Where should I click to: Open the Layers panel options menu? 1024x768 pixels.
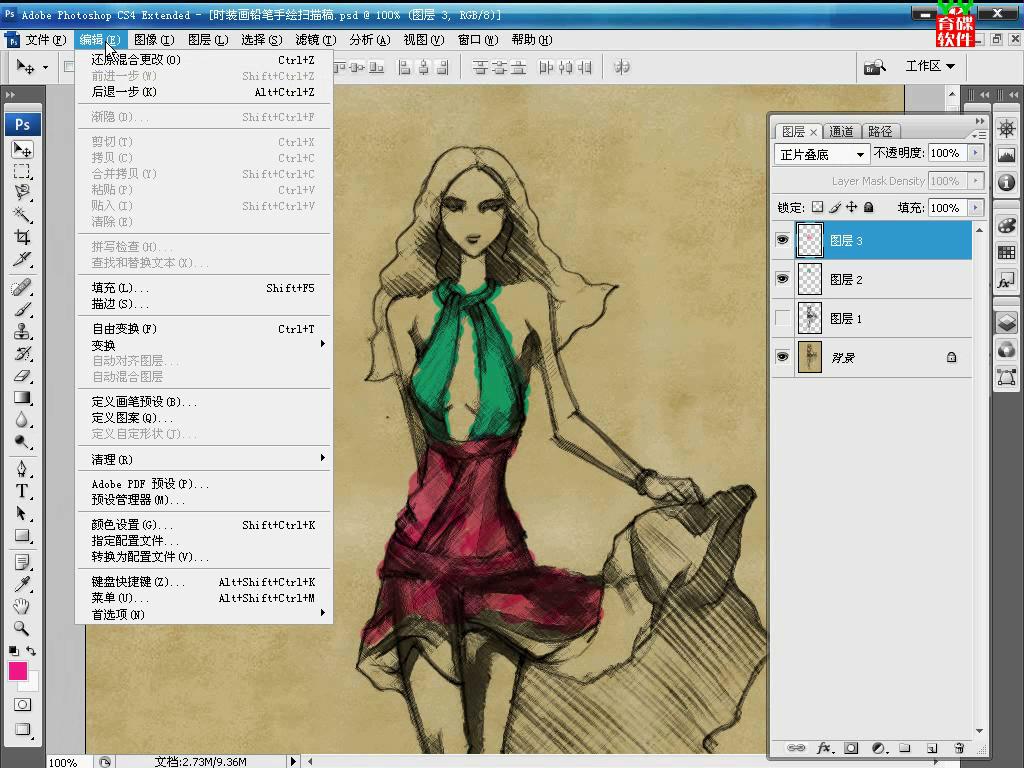tap(978, 134)
